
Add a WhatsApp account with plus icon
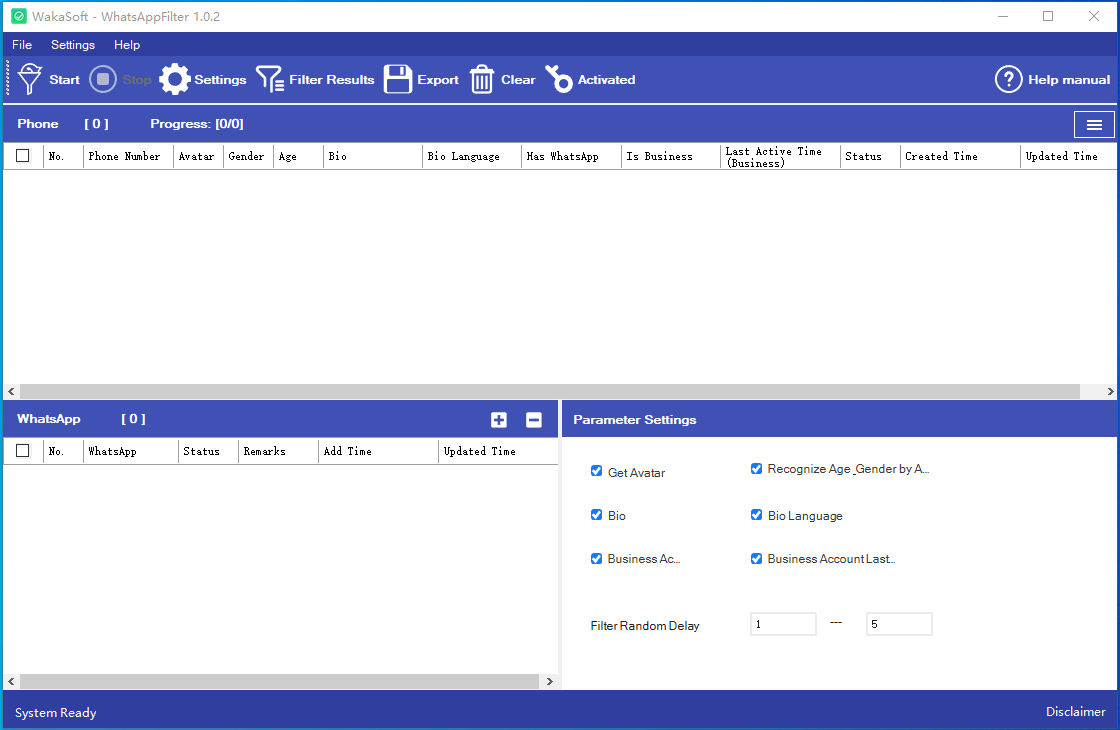[x=499, y=419]
